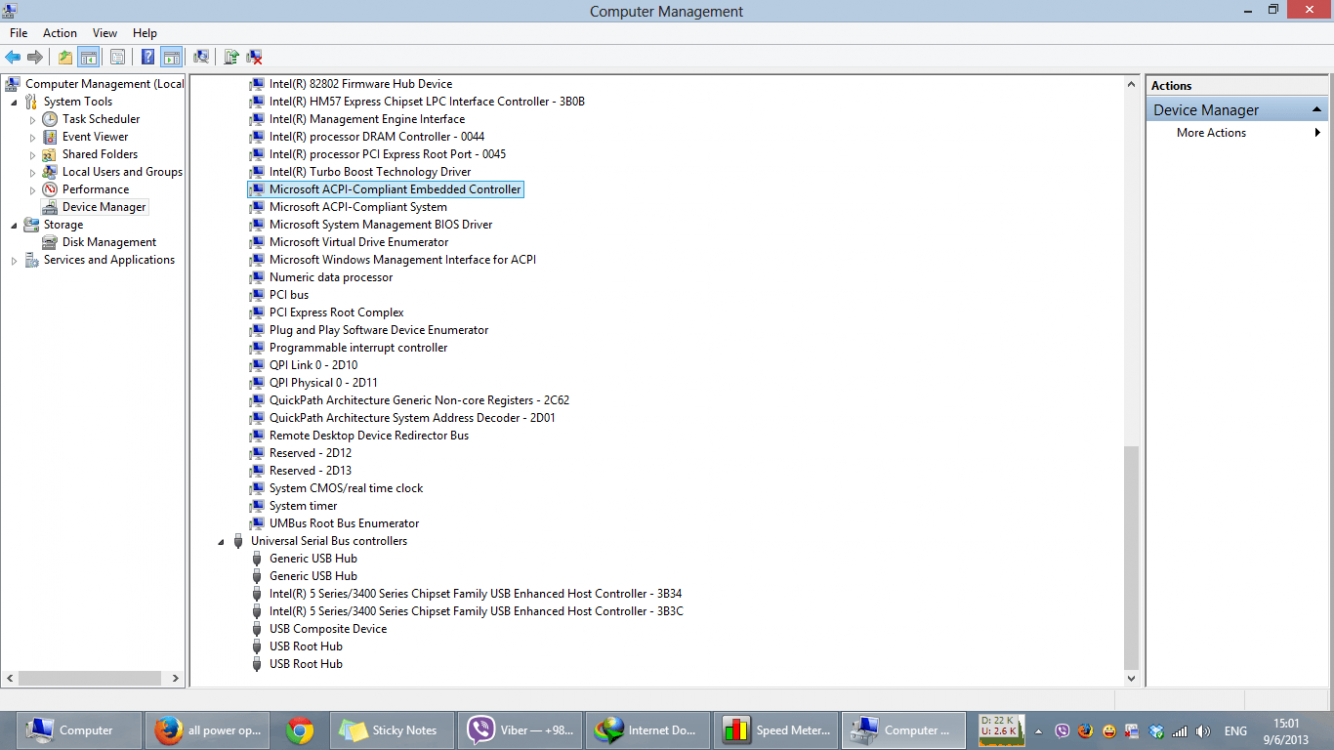Collapse the System Tools node
The image size is (1334, 750).
click(14, 102)
